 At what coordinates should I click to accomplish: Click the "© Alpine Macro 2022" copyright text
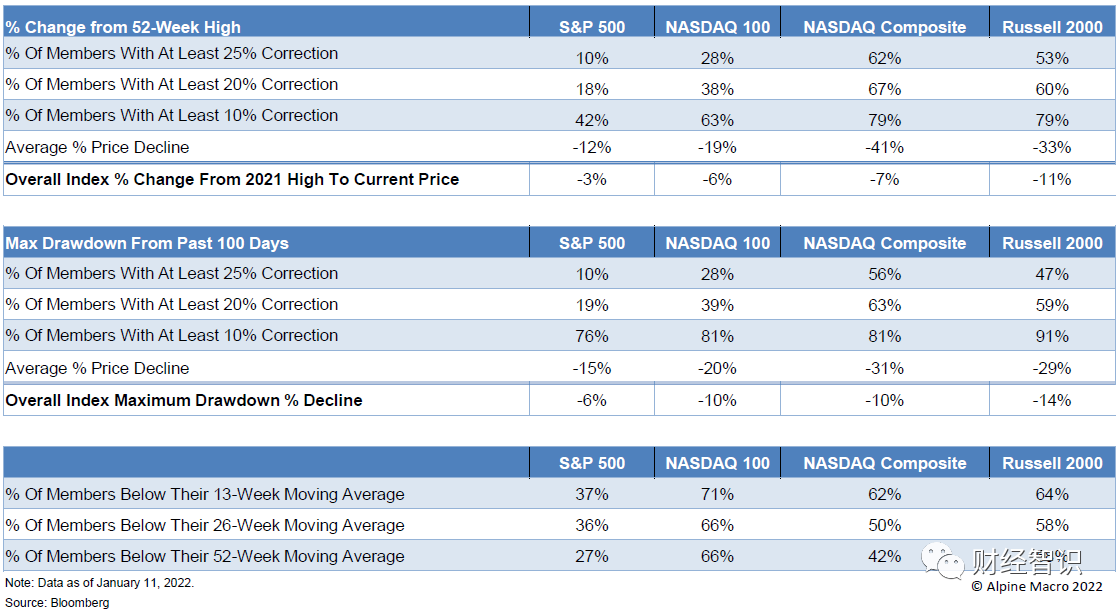tap(1036, 587)
